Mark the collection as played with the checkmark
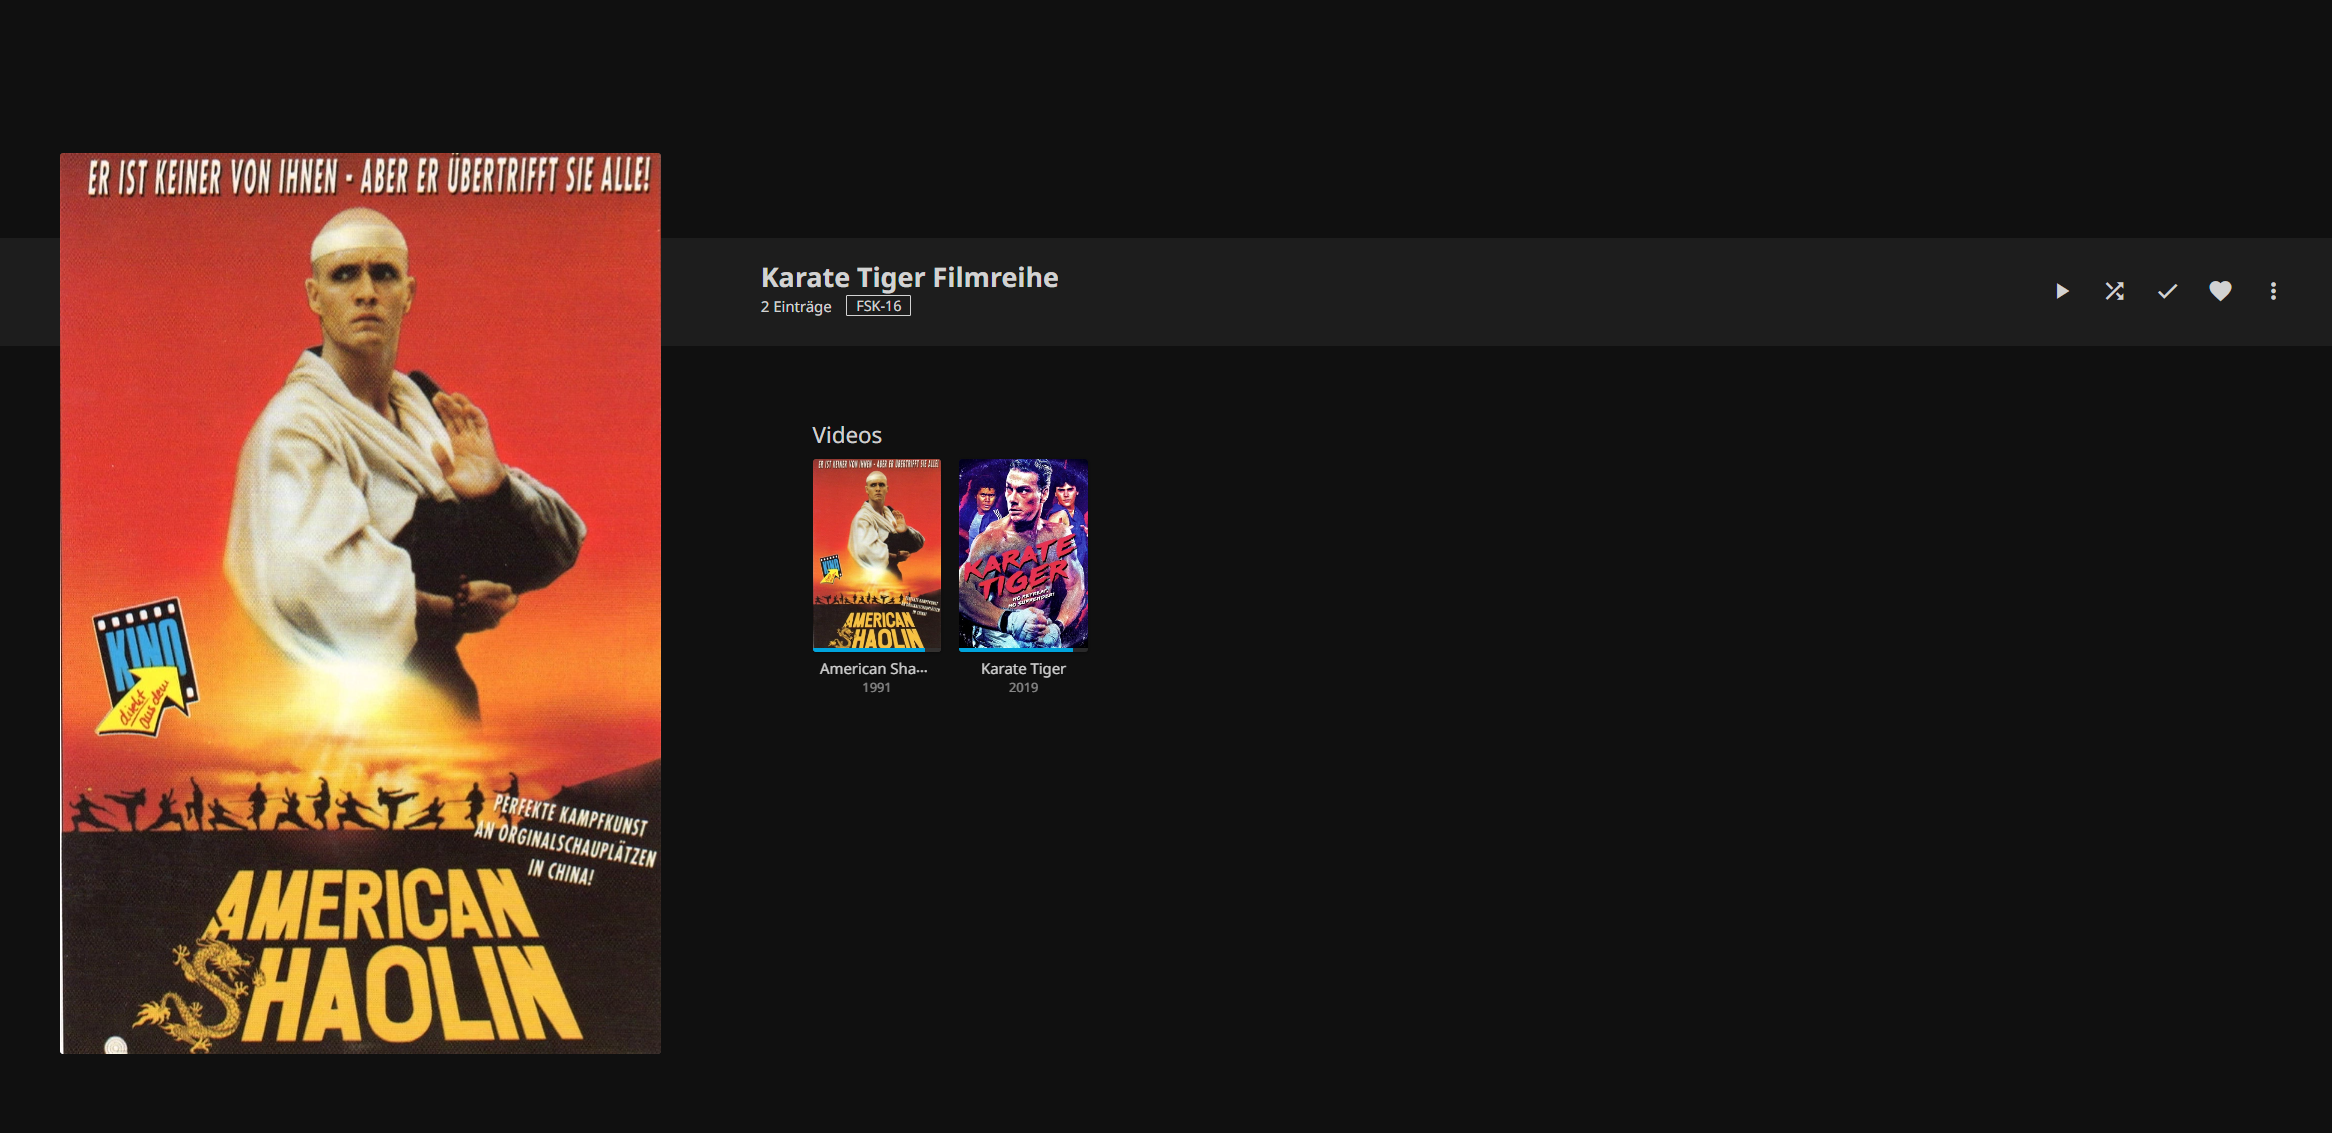Viewport: 2332px width, 1133px height. pos(2167,291)
